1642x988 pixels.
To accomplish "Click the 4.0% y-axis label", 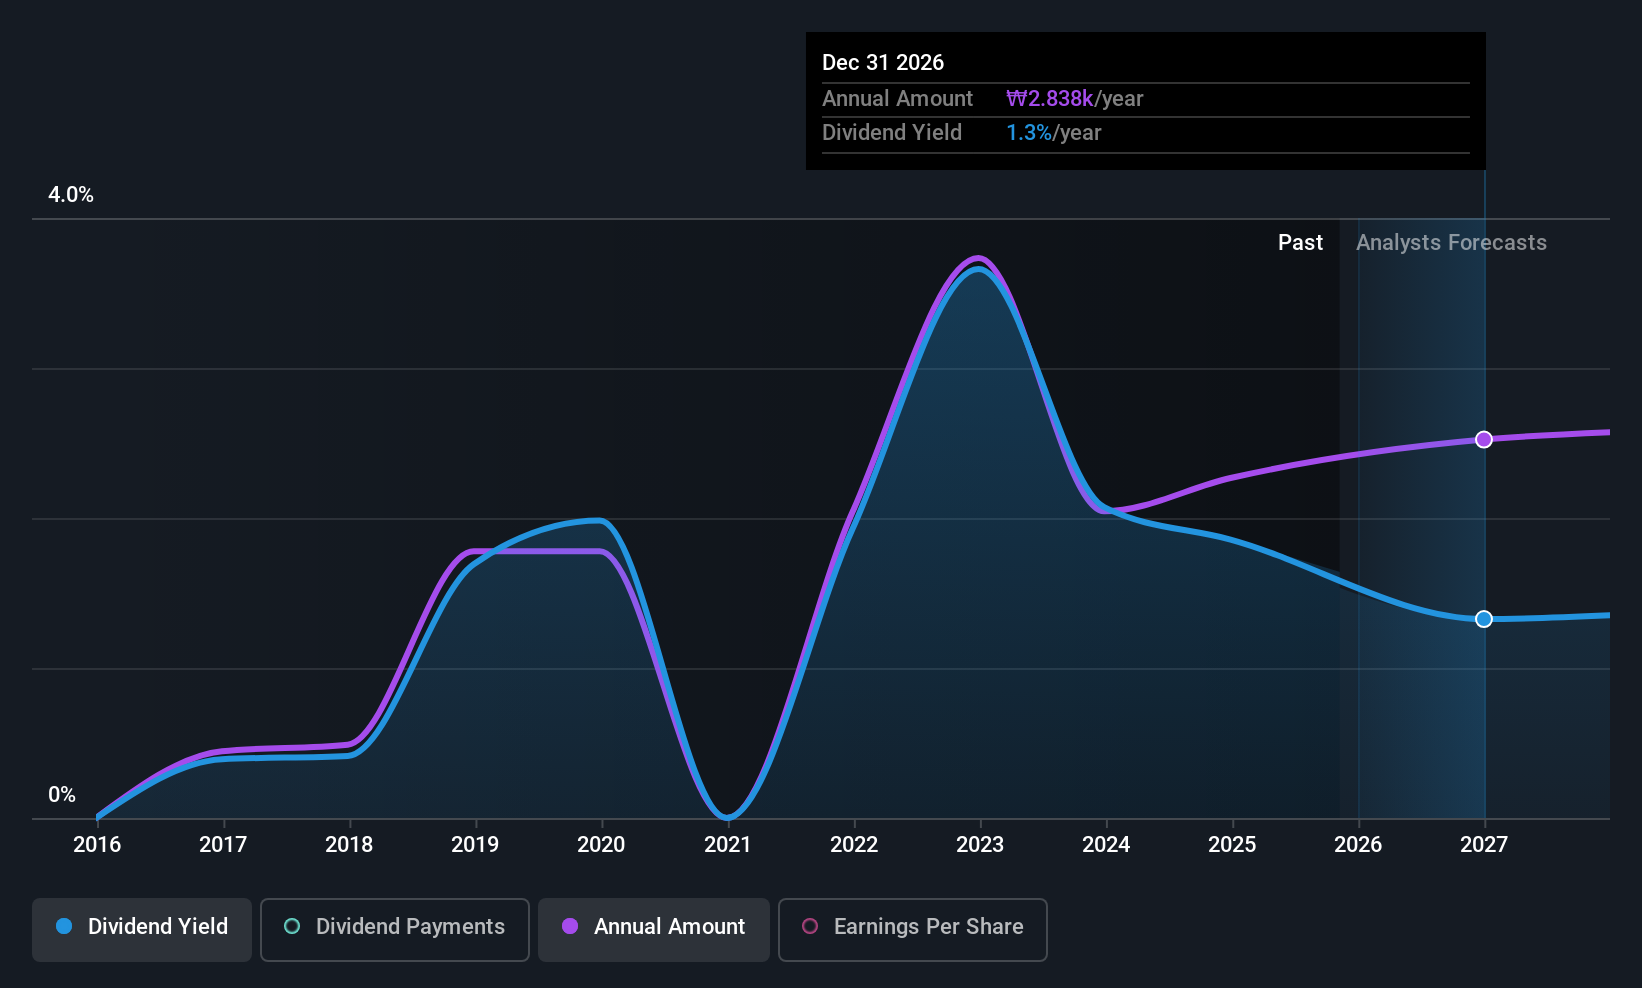I will [71, 195].
